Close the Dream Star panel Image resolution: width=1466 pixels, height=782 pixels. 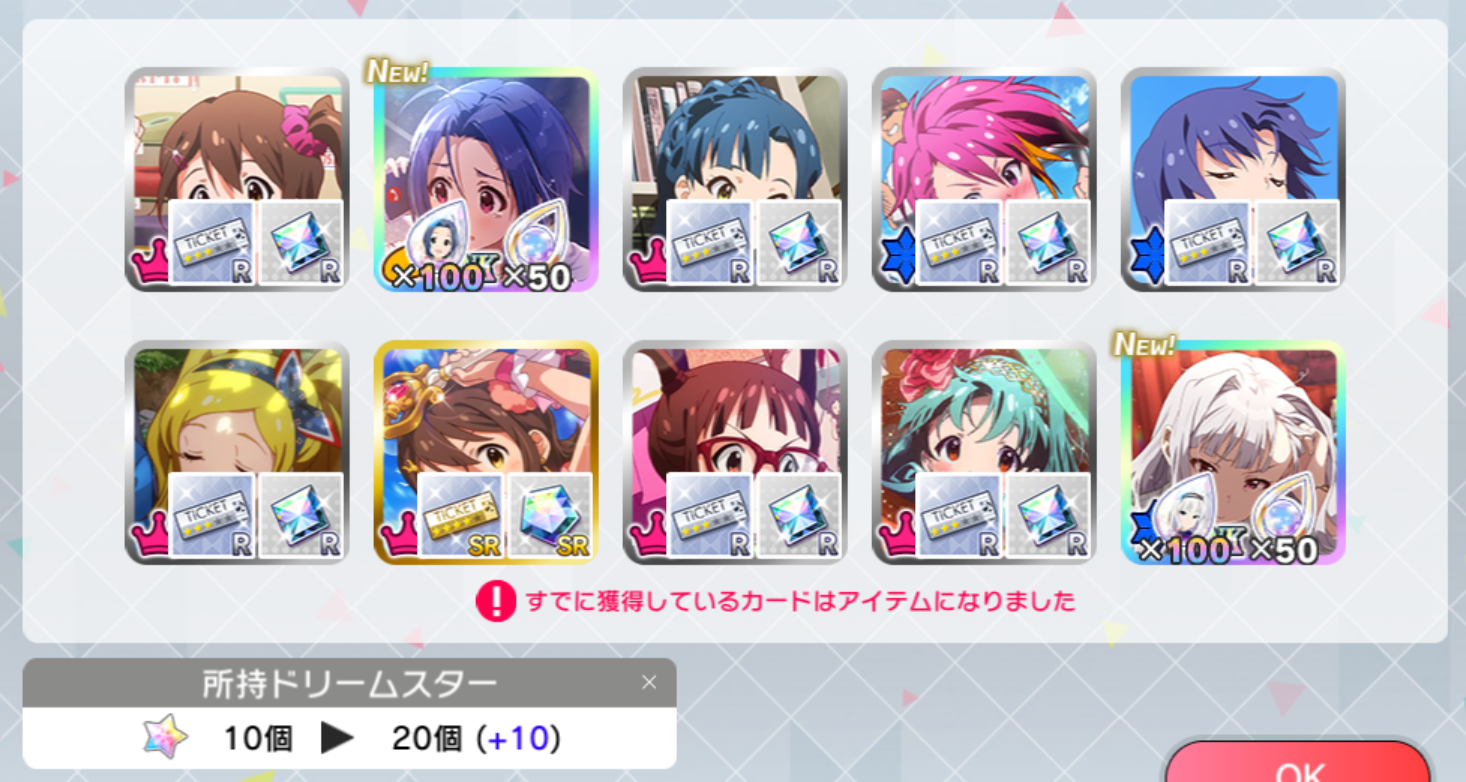pyautogui.click(x=649, y=683)
